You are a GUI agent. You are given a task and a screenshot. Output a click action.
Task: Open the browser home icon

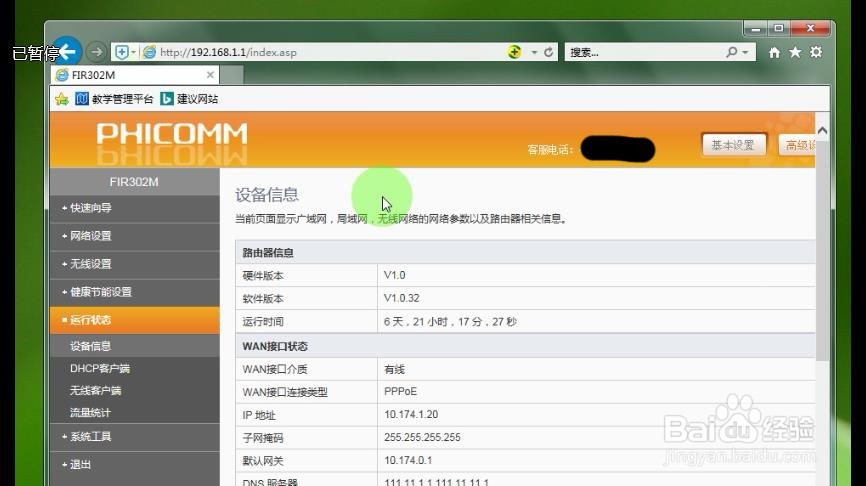click(774, 52)
